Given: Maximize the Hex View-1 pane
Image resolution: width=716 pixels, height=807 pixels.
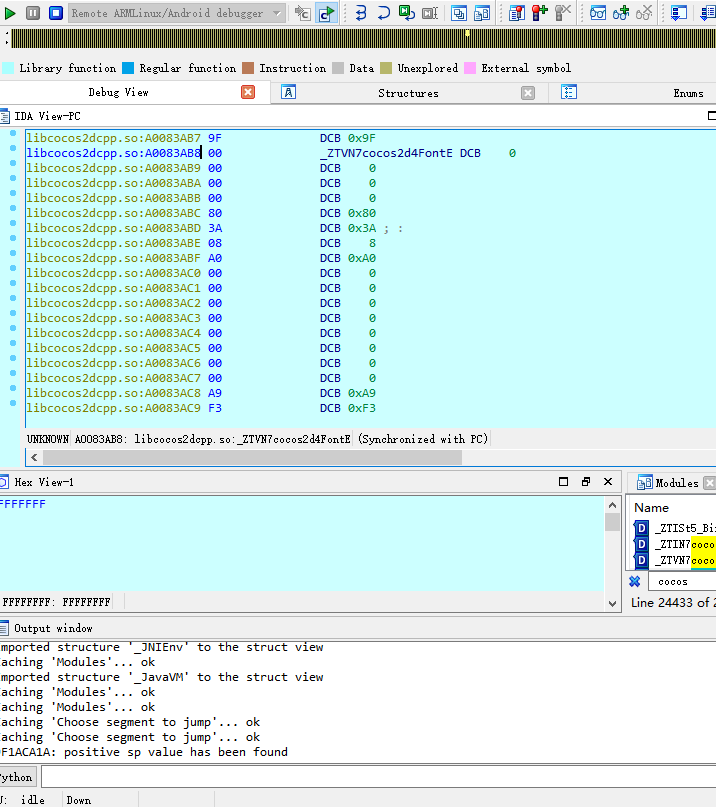Looking at the screenshot, I should [x=564, y=482].
